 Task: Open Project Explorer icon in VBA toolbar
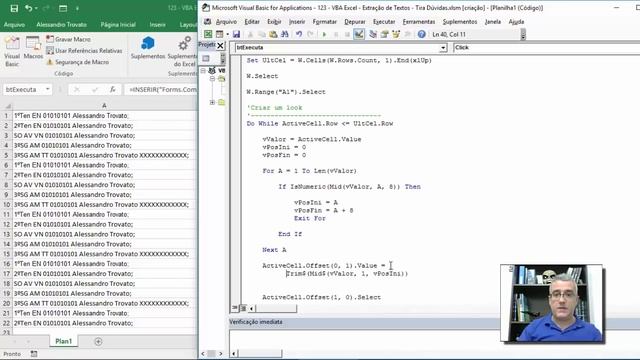click(373, 34)
